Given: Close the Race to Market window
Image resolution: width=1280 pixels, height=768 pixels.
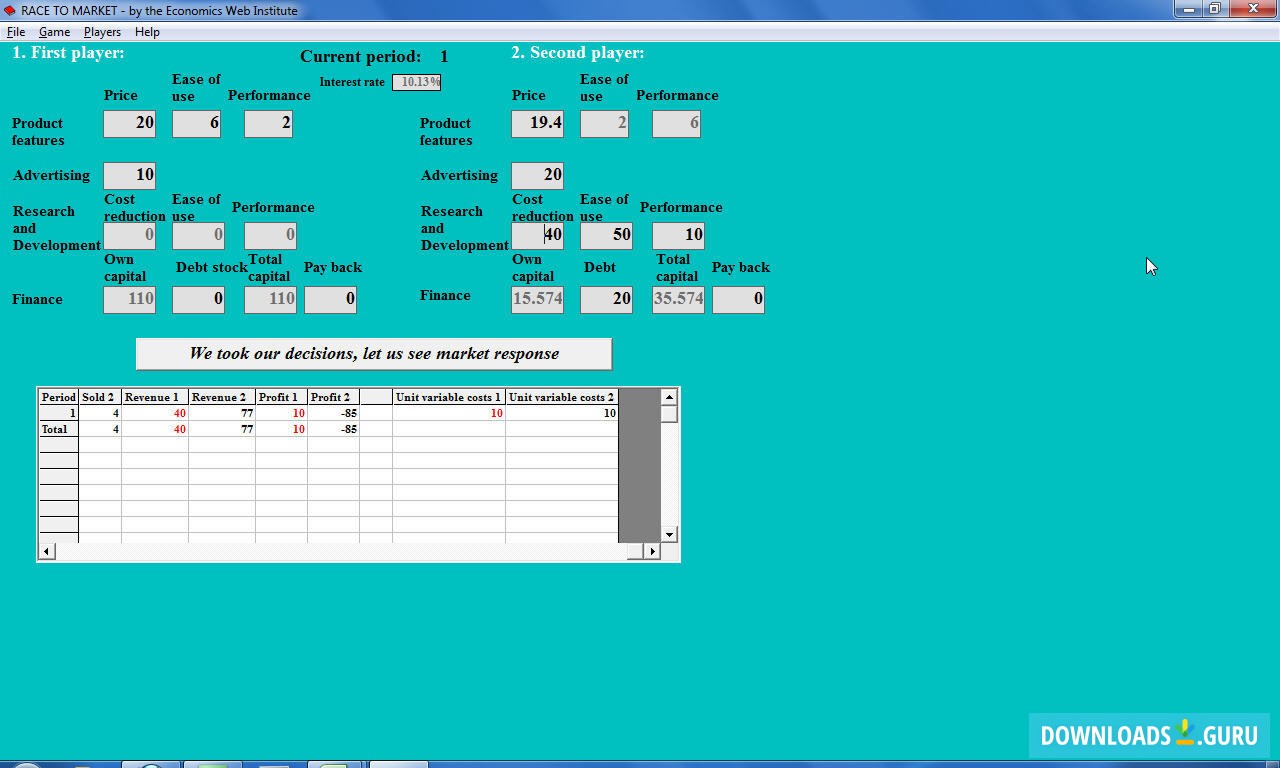Looking at the screenshot, I should [1253, 9].
